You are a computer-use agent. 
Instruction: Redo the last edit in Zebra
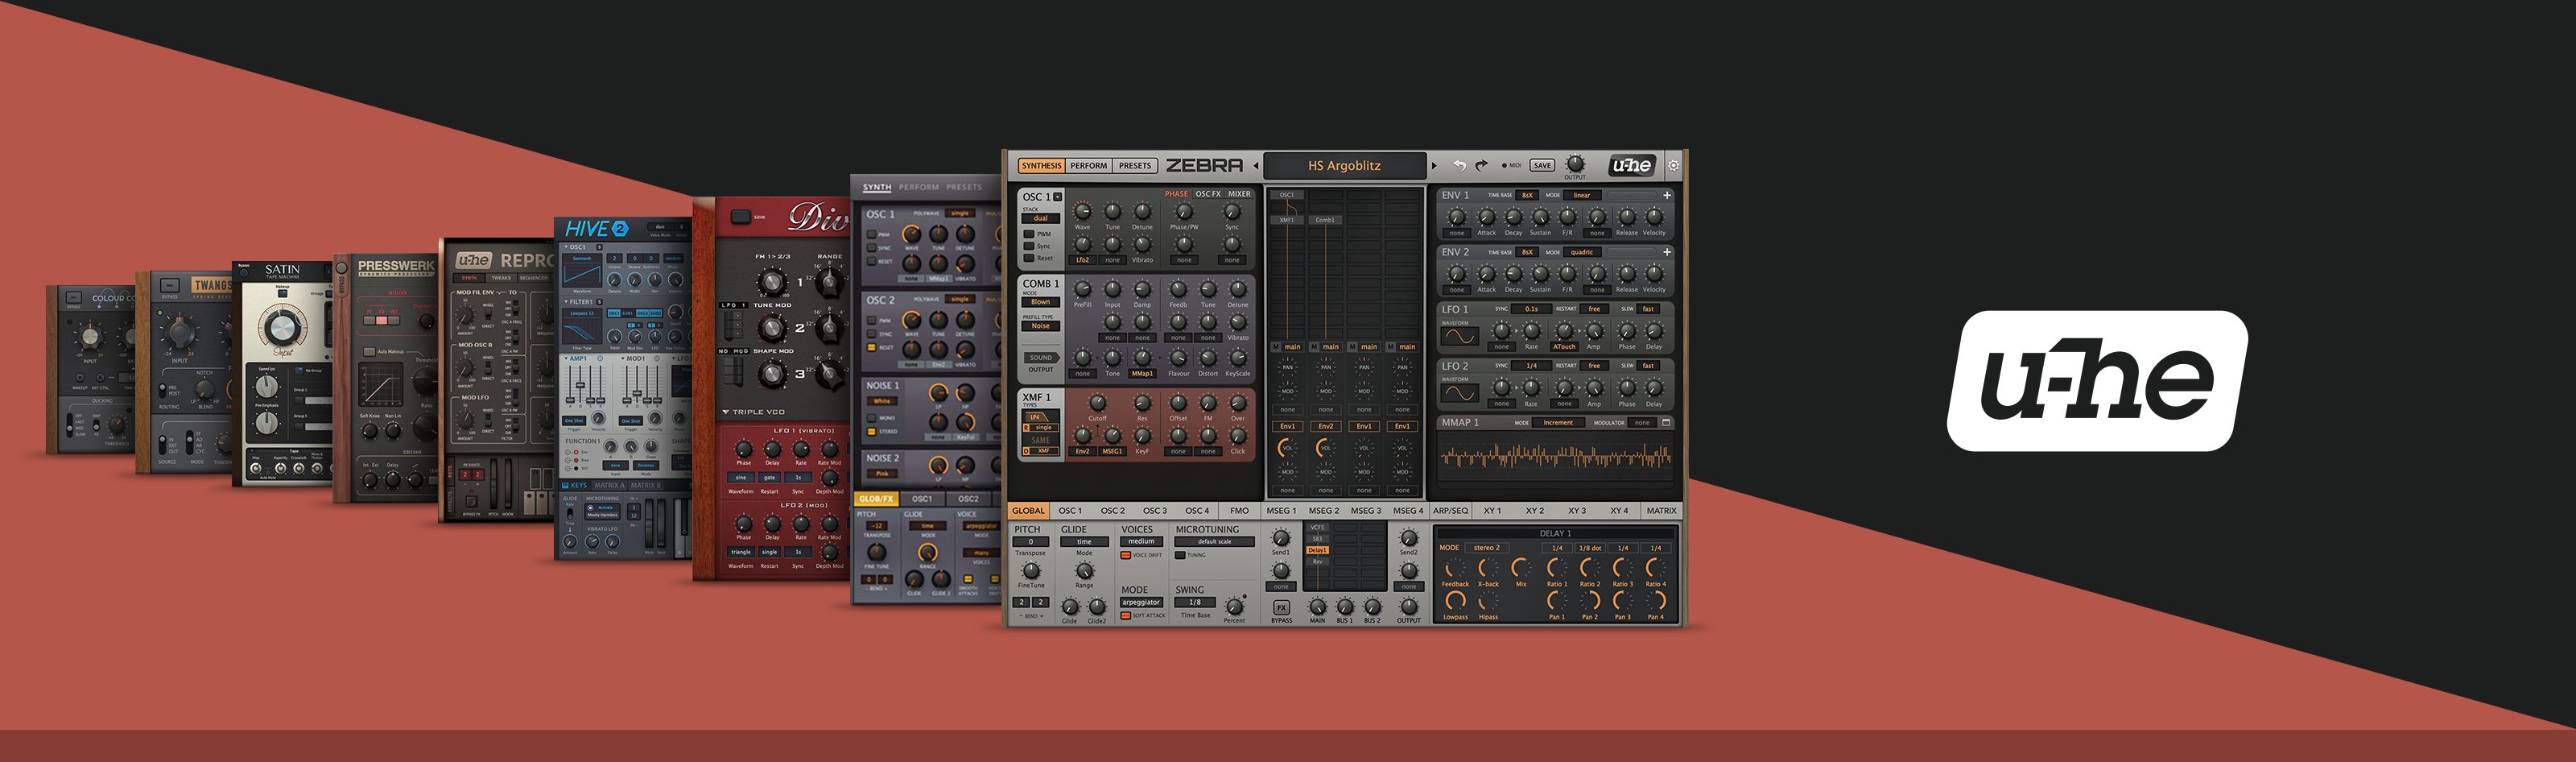[x=1481, y=165]
